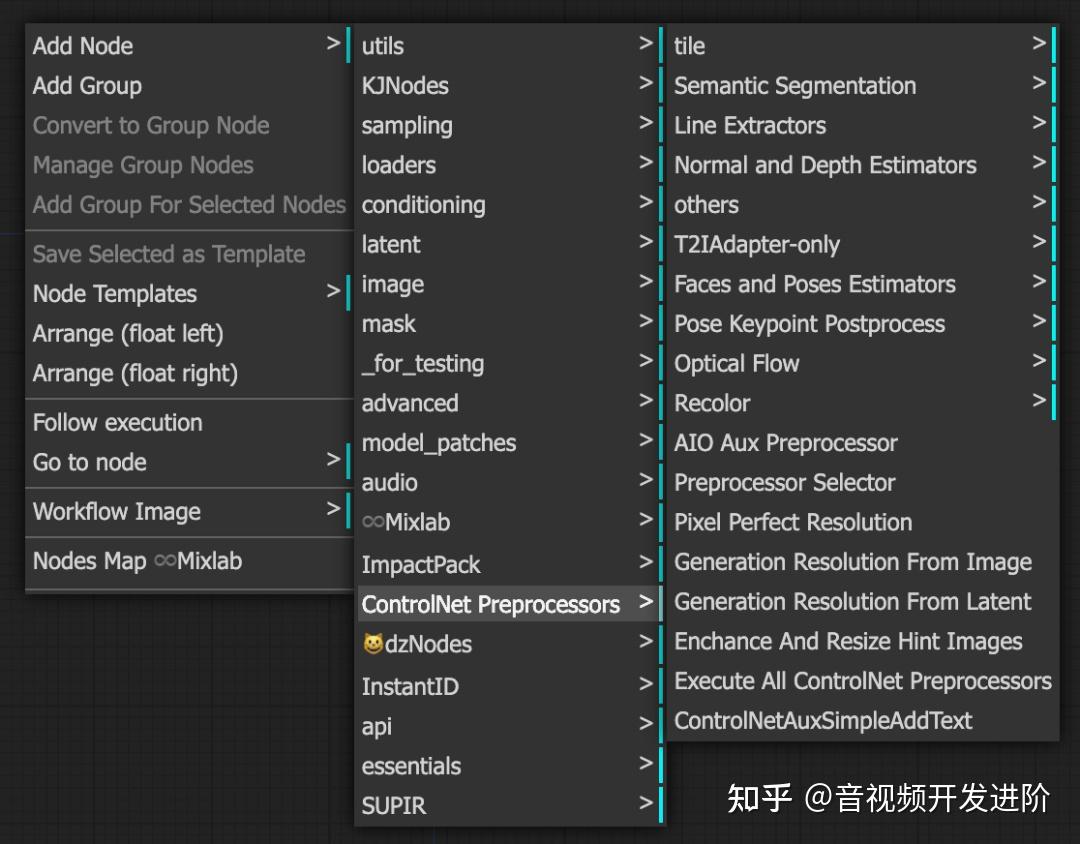This screenshot has width=1080, height=844.
Task: Open Nodes Map Mixlab entry
Action: [x=138, y=562]
